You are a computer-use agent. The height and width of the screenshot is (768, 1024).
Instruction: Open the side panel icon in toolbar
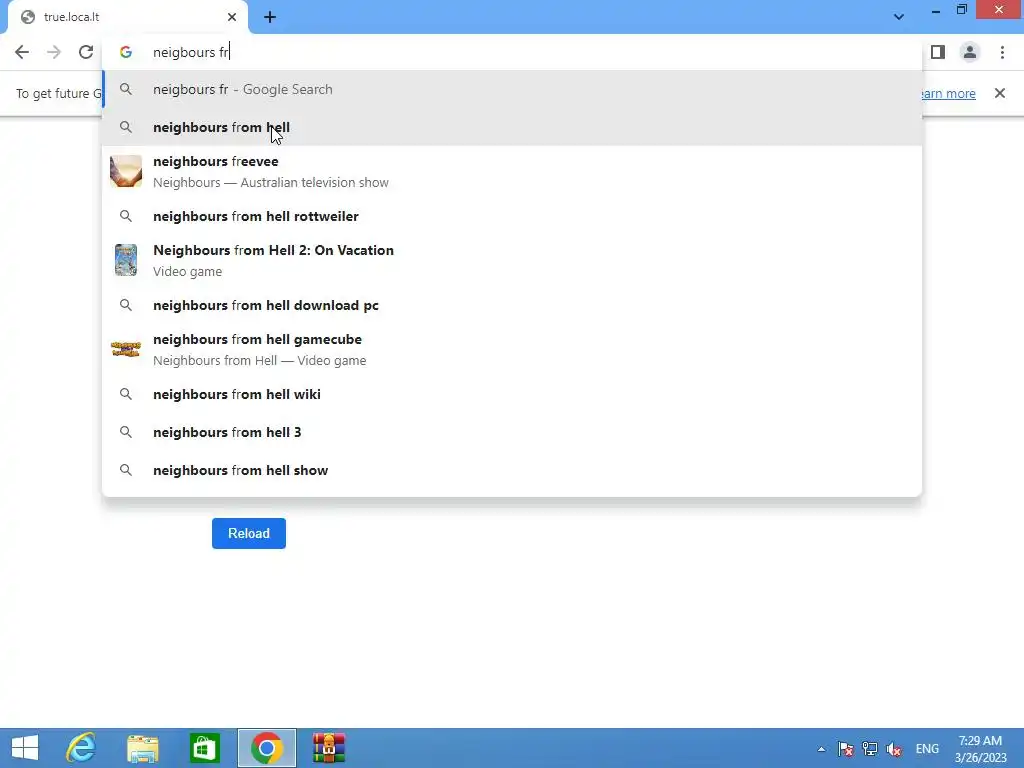938,52
